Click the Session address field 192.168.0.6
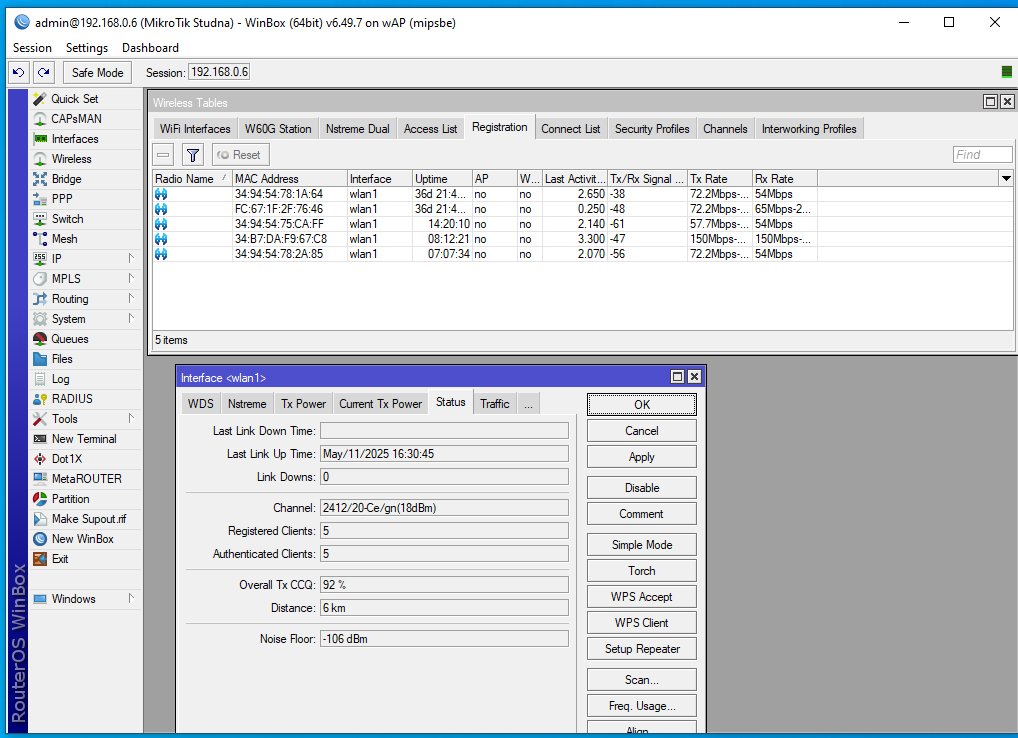The width and height of the screenshot is (1018, 738). pos(219,72)
